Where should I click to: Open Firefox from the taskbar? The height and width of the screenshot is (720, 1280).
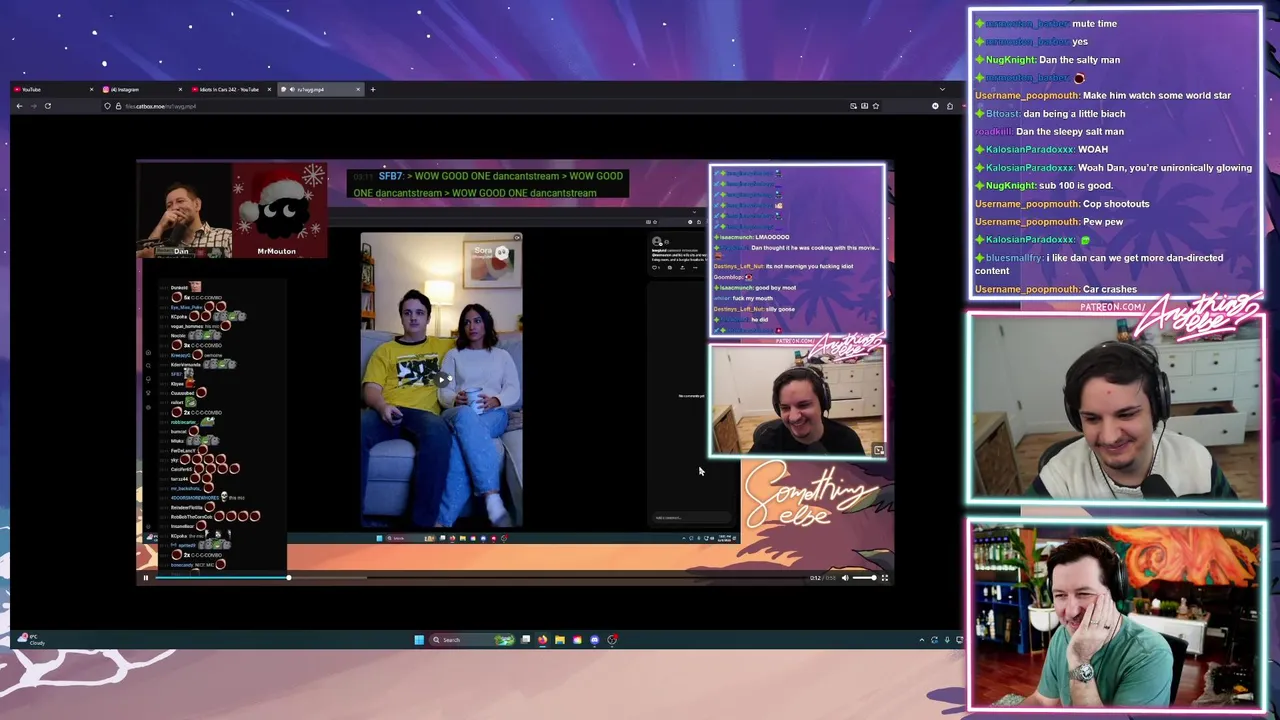coord(543,640)
